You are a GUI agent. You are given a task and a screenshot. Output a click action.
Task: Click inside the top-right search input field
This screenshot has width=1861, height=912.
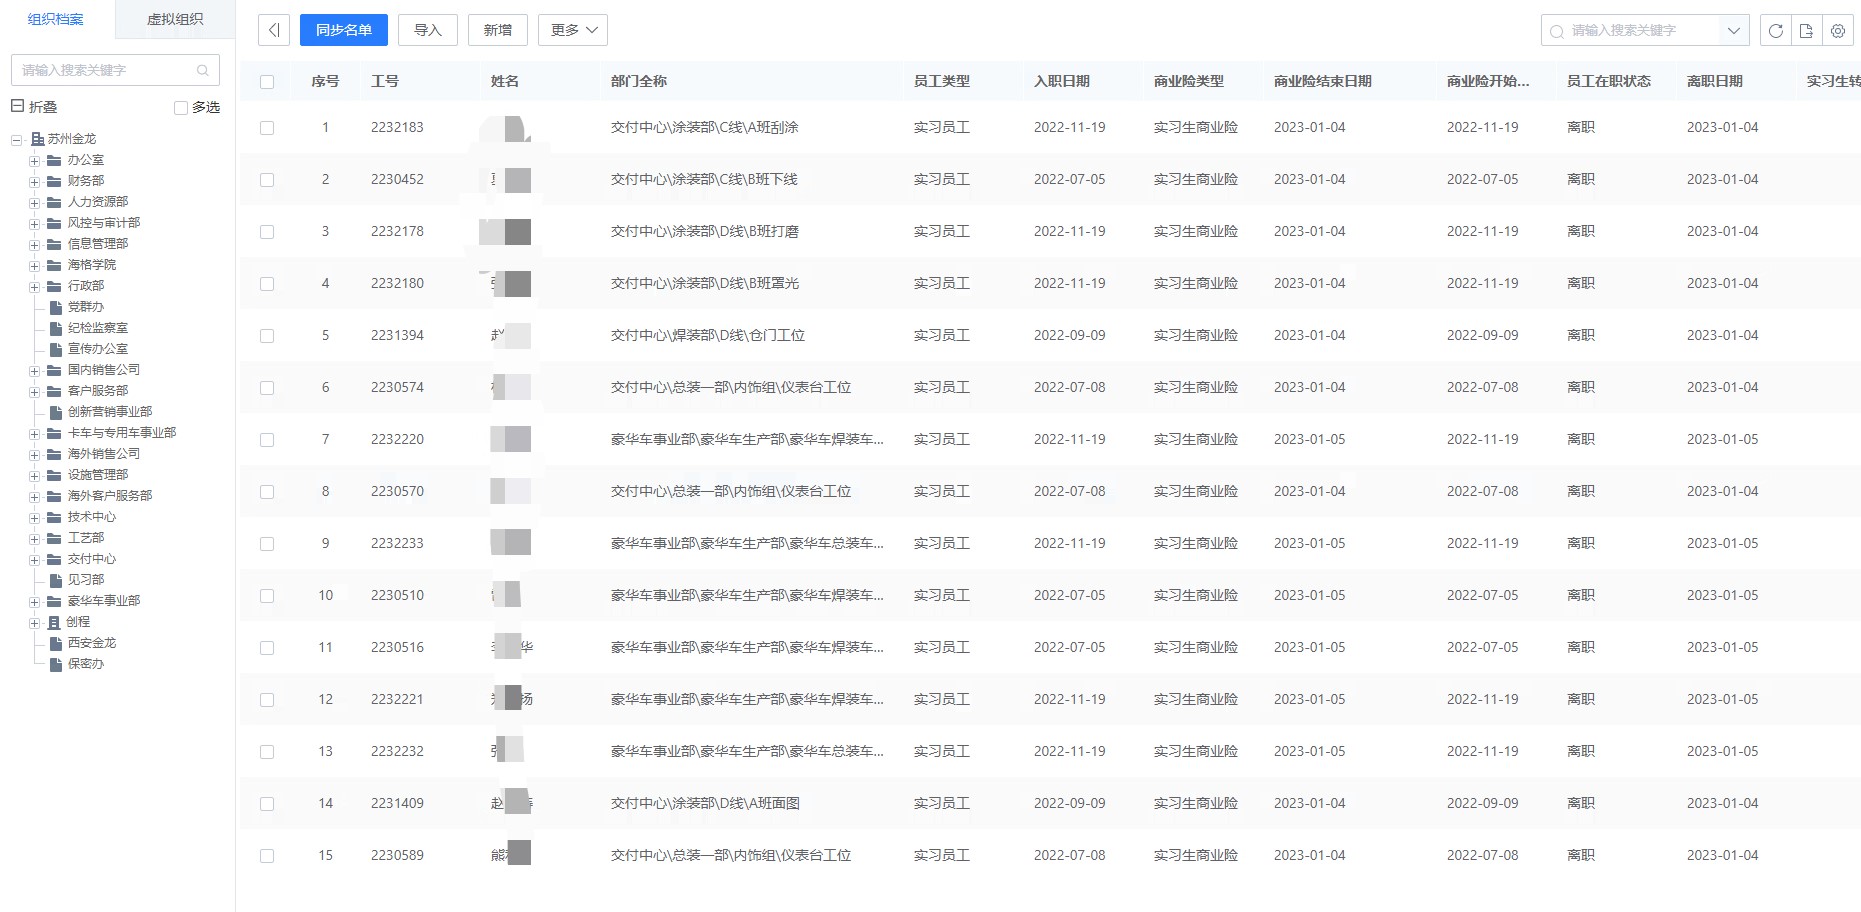point(1640,31)
